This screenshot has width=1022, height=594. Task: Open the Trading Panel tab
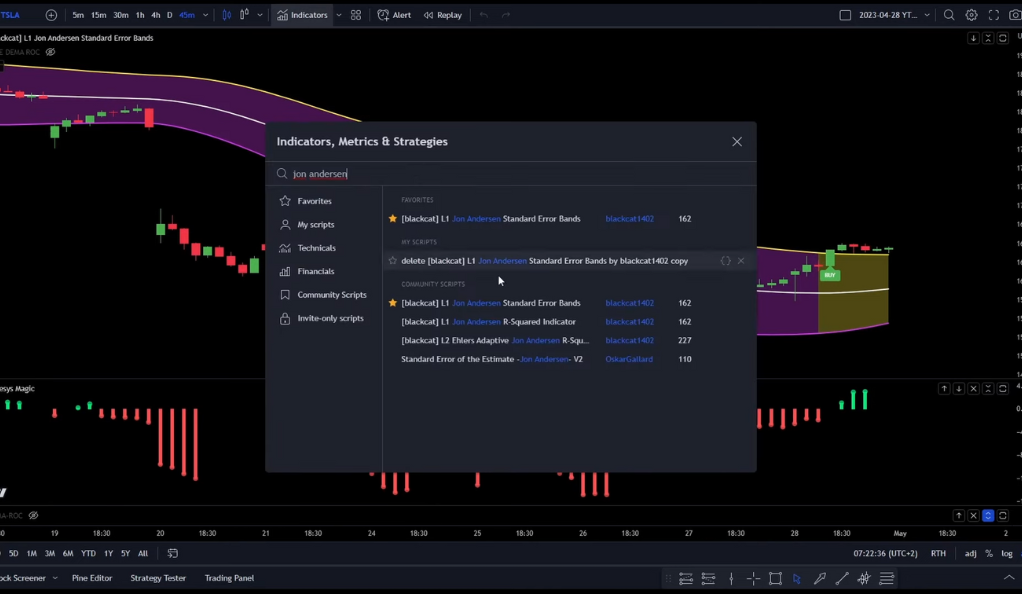click(229, 578)
